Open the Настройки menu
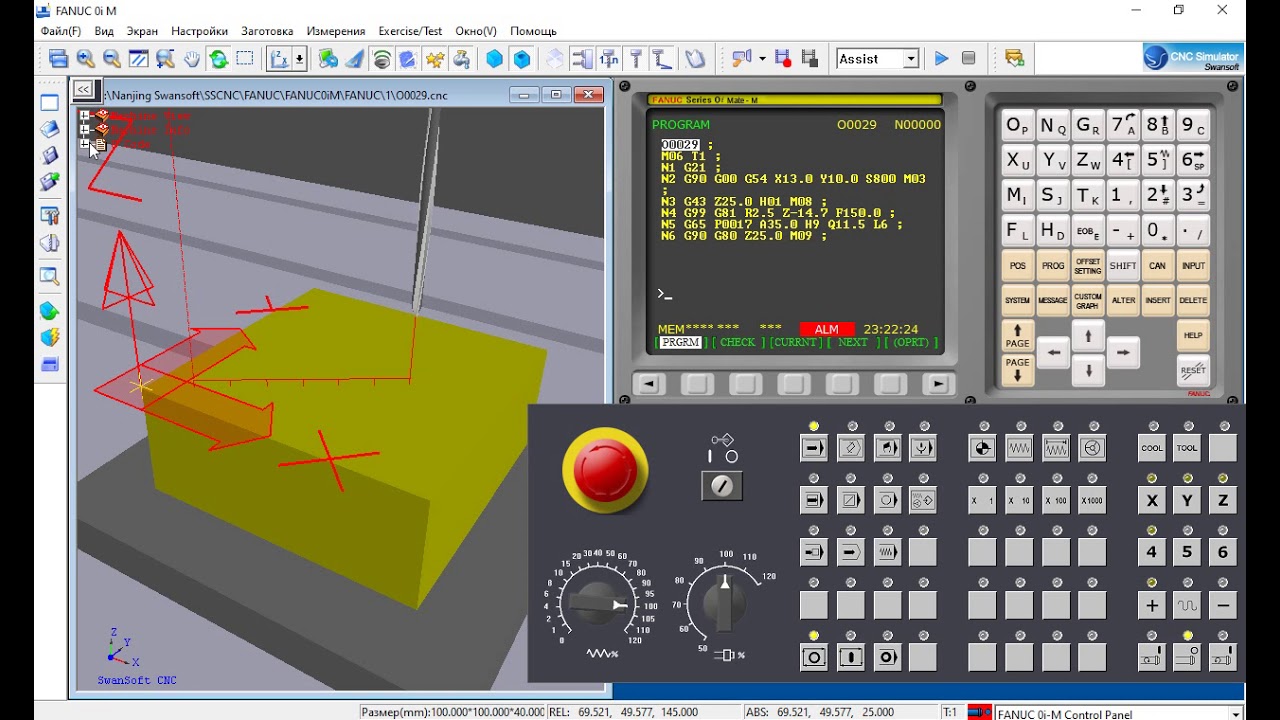The width and height of the screenshot is (1280, 720). (199, 31)
